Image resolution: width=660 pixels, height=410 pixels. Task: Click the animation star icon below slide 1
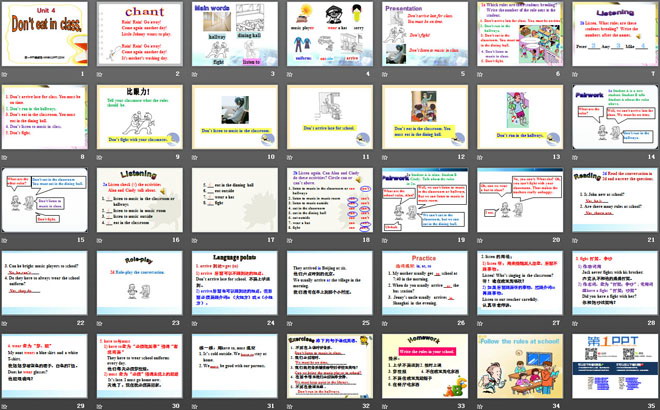click(5, 75)
